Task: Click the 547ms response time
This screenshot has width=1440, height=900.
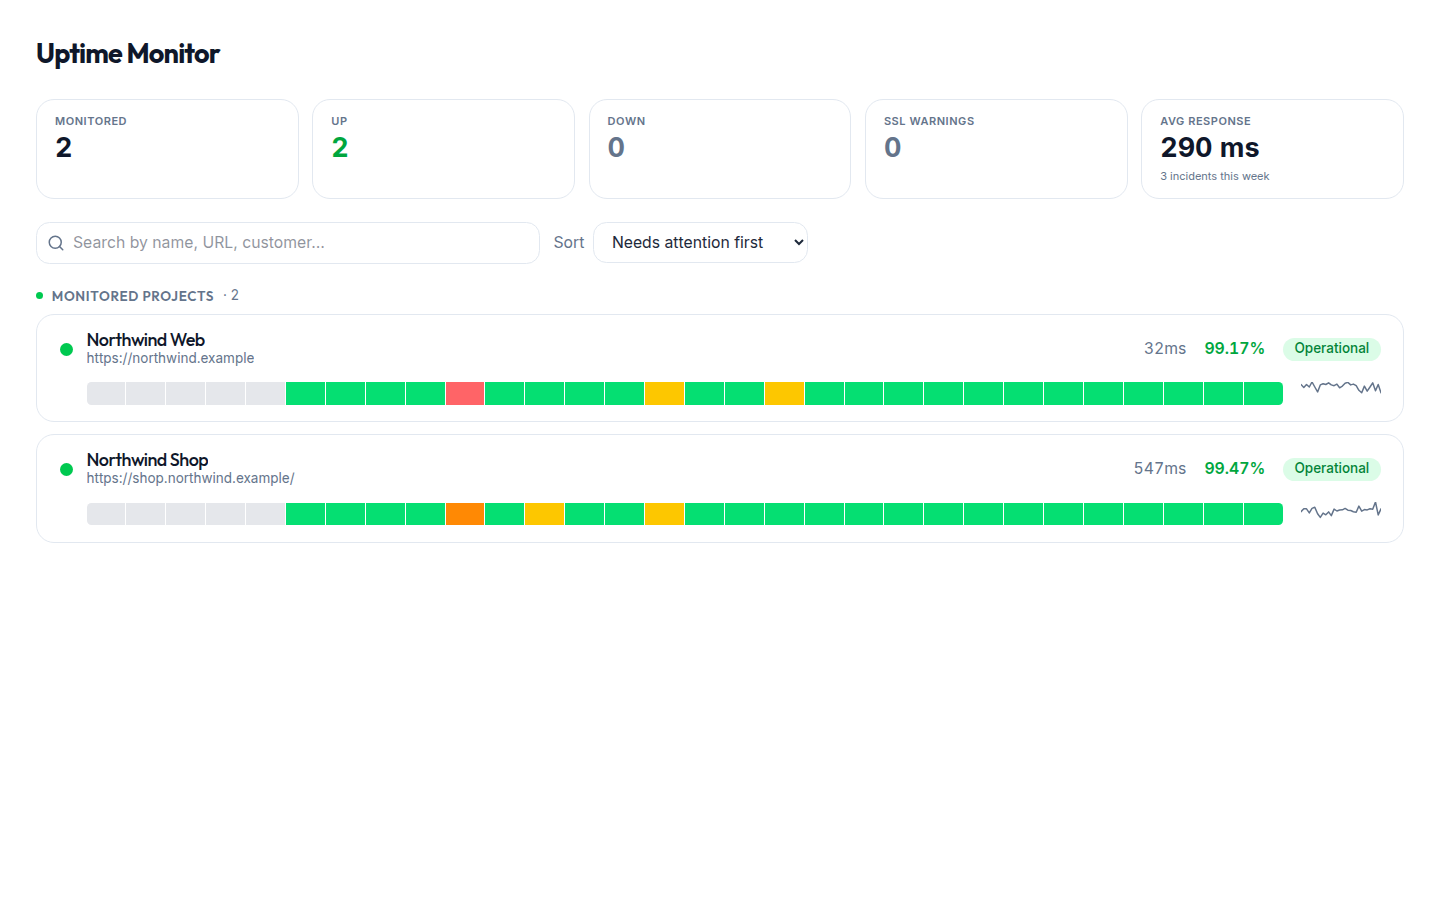Action: (1160, 469)
